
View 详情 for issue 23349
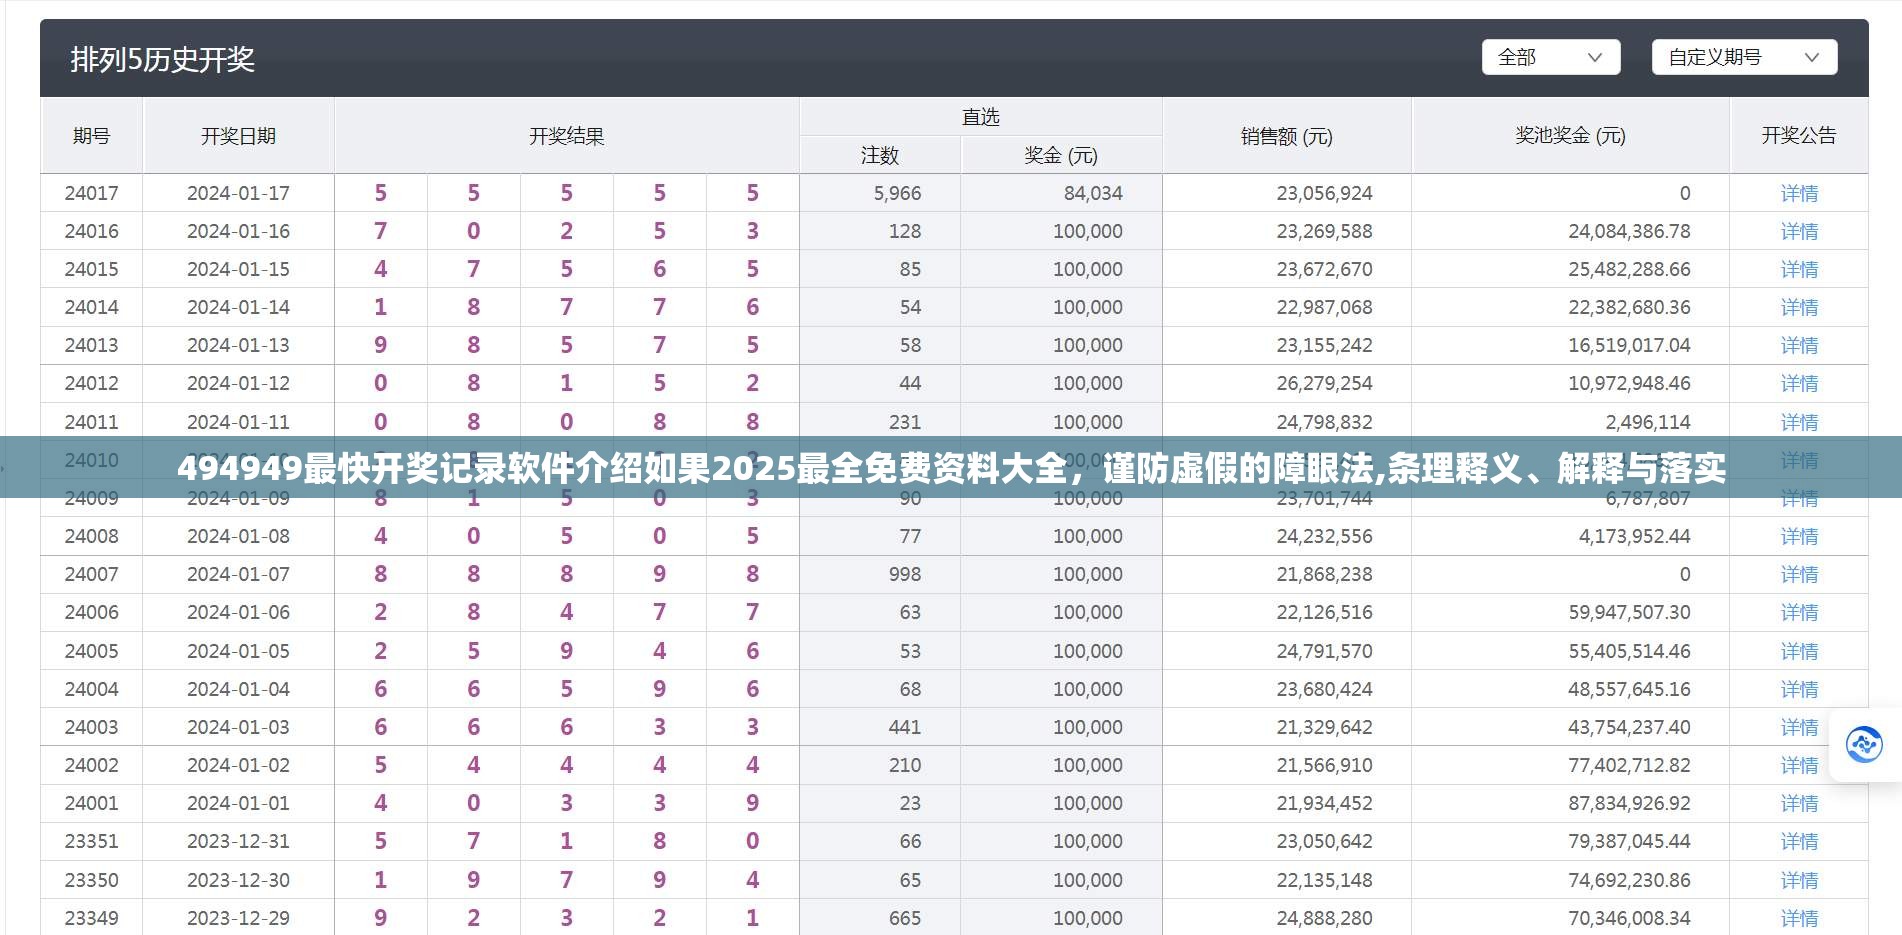point(1799,918)
